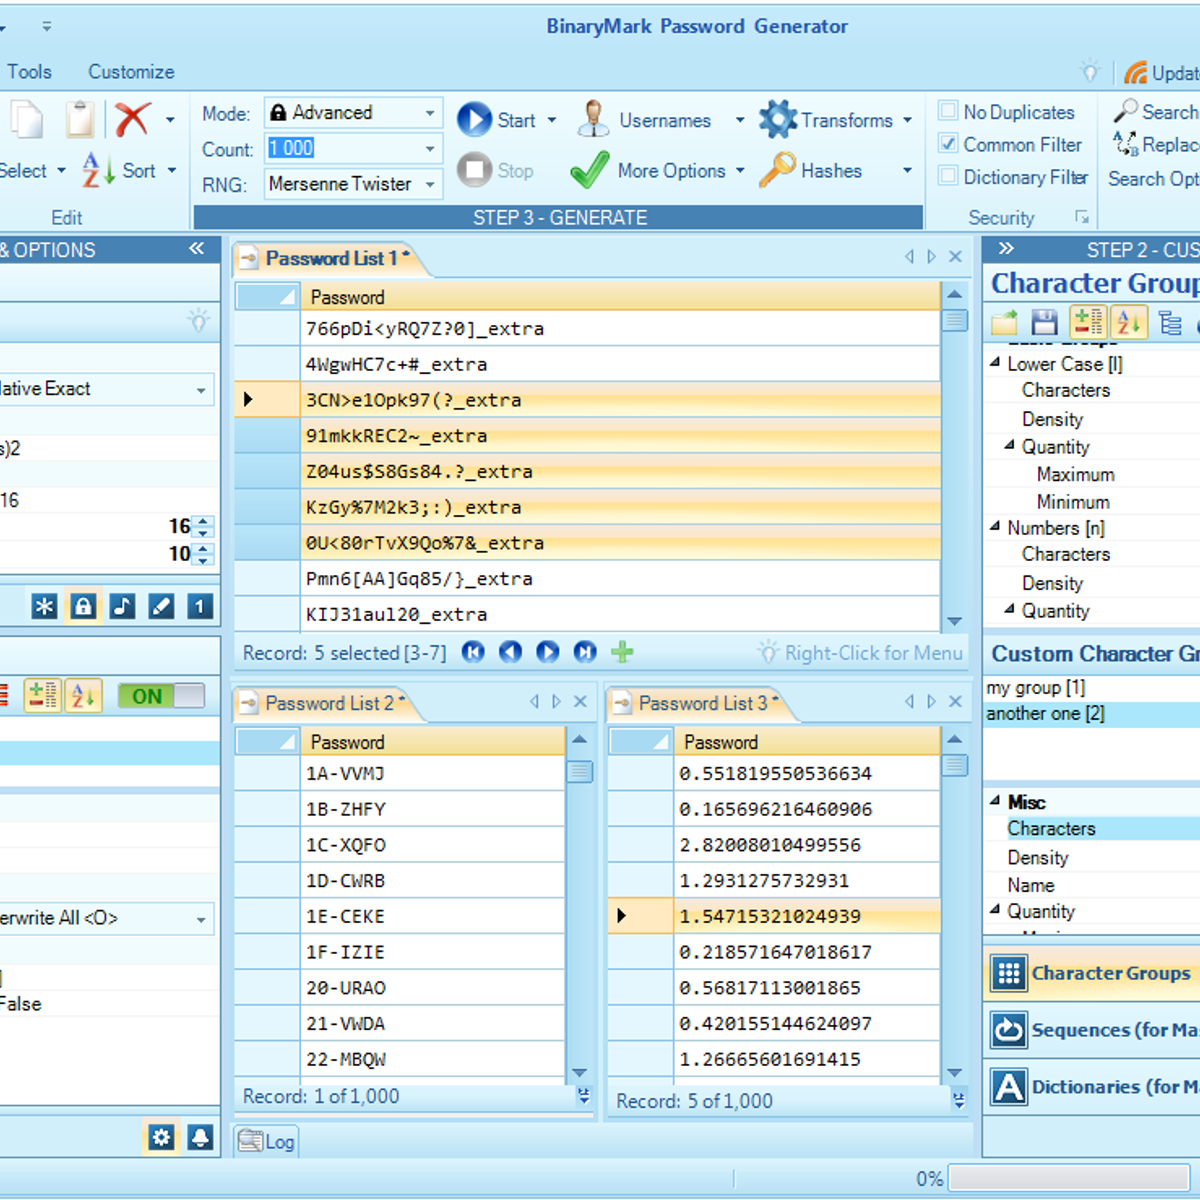Click the padlock icon in options toolbar
The image size is (1200, 1200).
(x=83, y=606)
